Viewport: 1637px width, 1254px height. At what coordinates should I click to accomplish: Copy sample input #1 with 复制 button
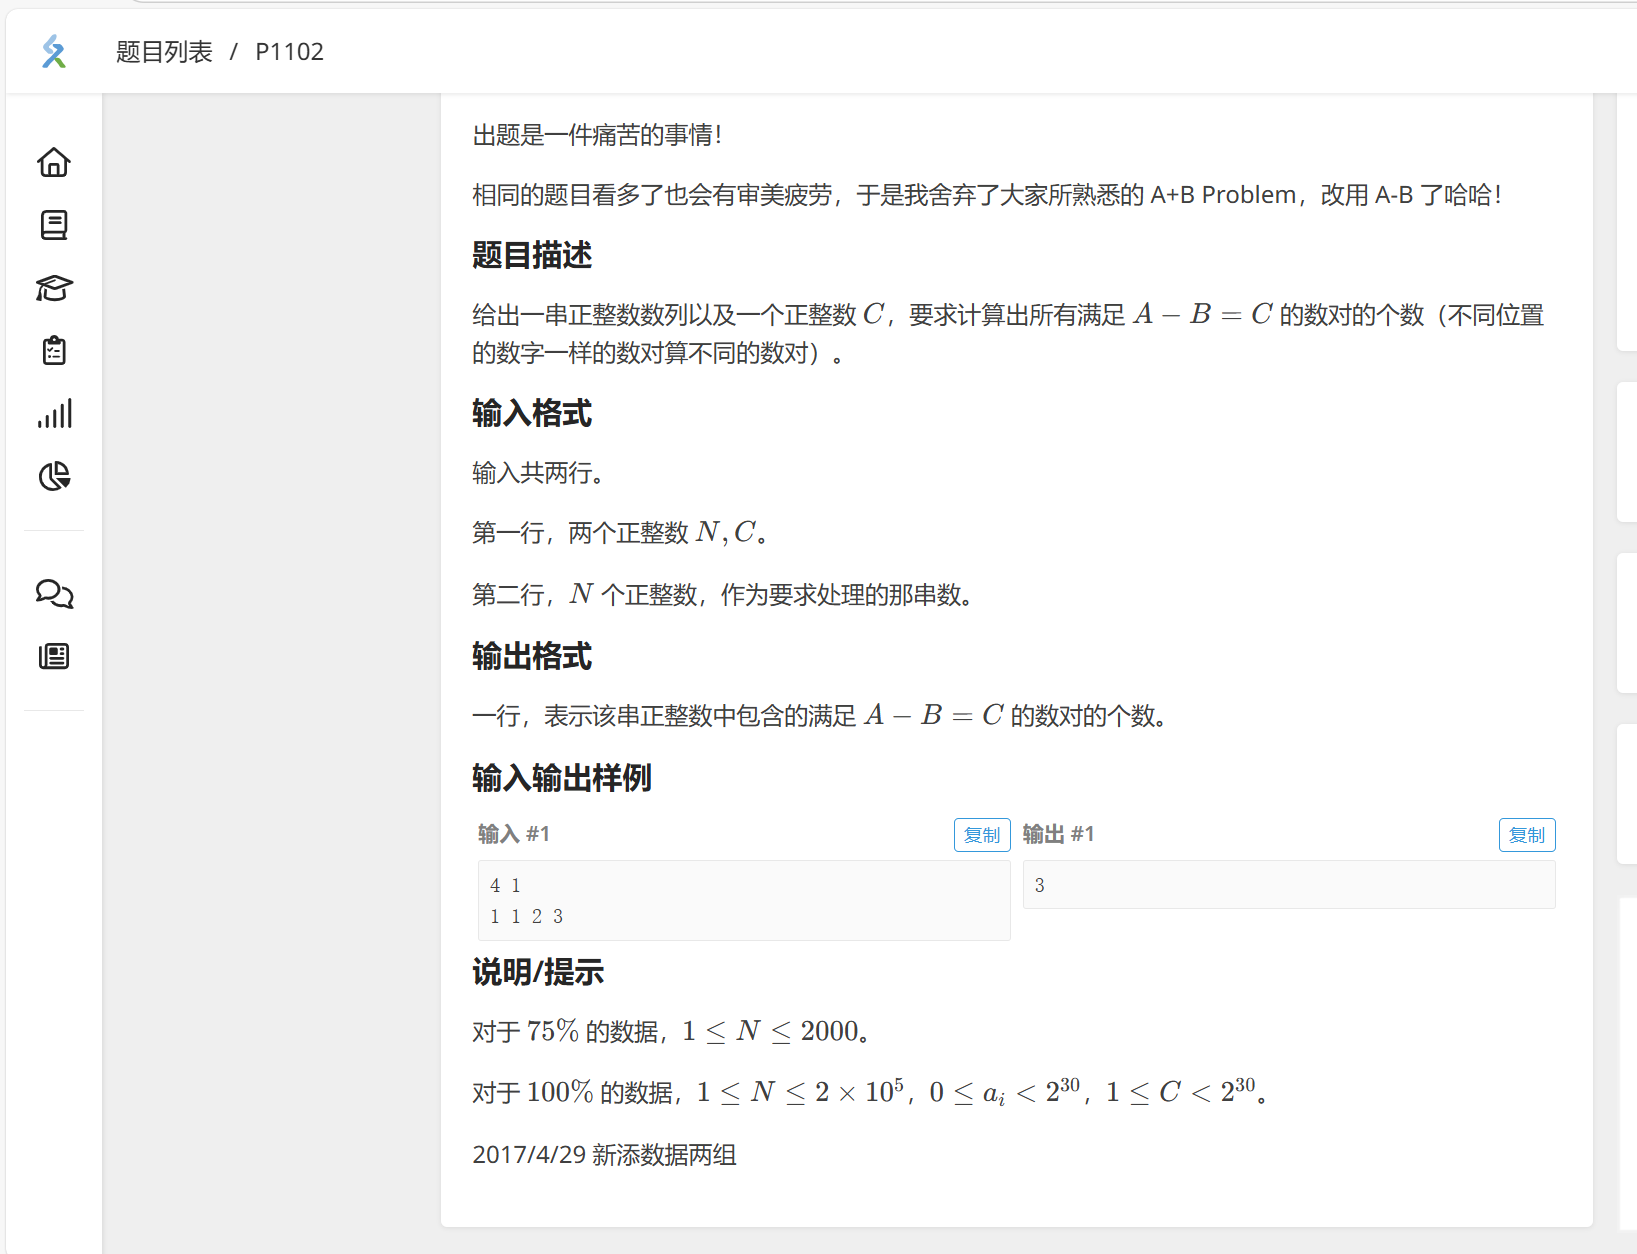pos(981,835)
